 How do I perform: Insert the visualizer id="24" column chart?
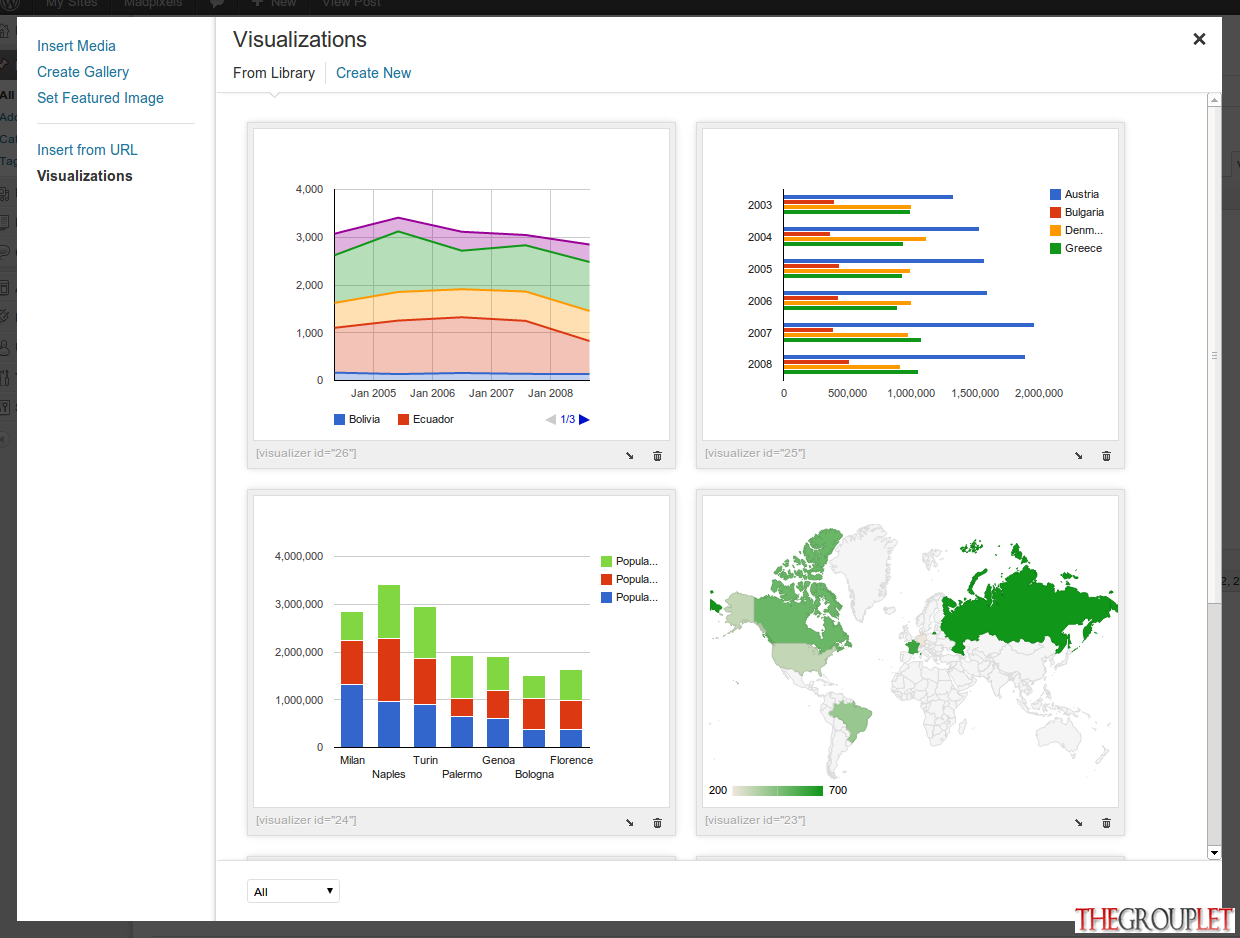pyautogui.click(x=630, y=823)
